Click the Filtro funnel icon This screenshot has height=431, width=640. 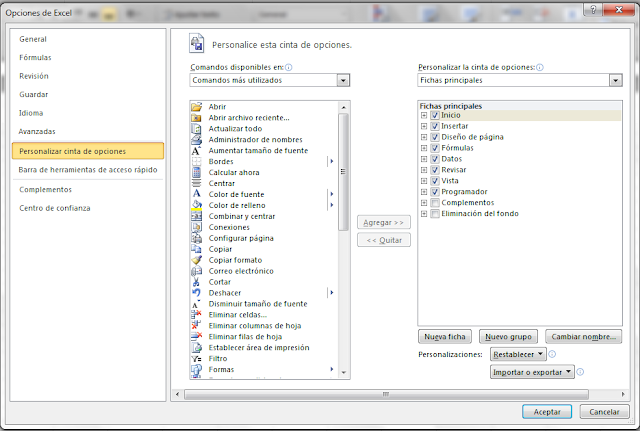(197, 359)
